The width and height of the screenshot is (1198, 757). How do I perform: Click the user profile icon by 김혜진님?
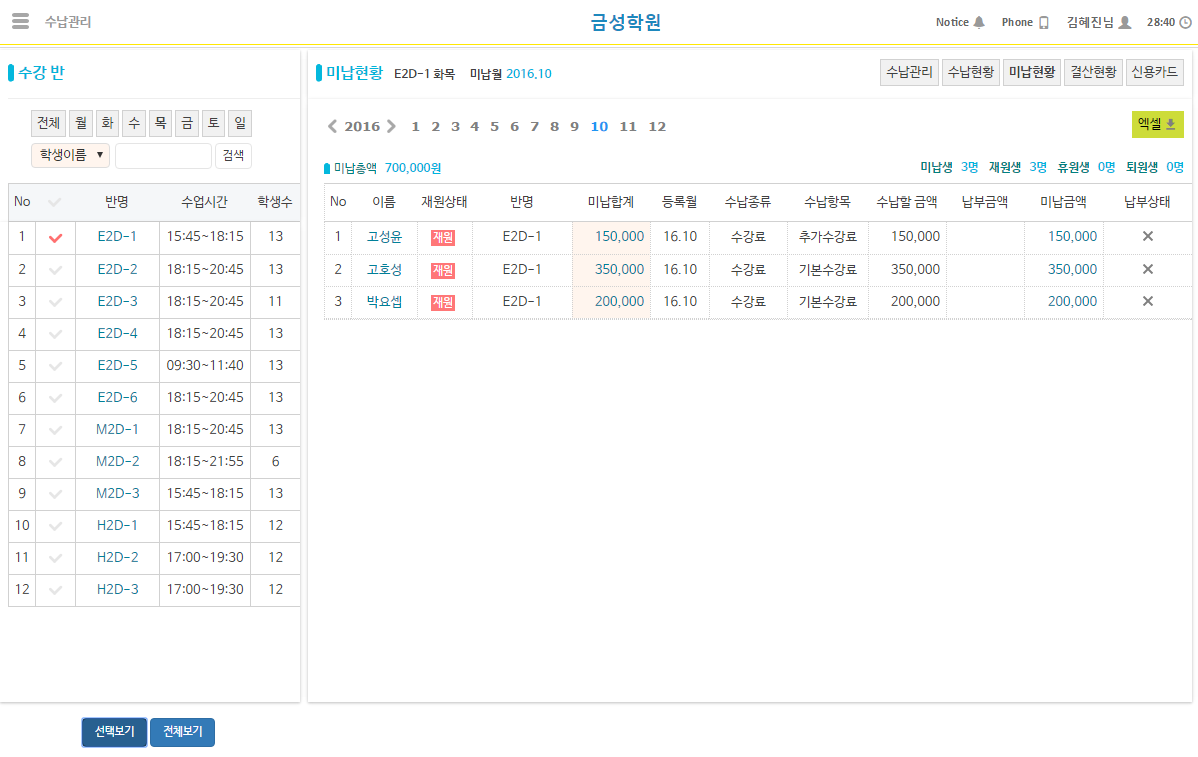coord(1125,22)
